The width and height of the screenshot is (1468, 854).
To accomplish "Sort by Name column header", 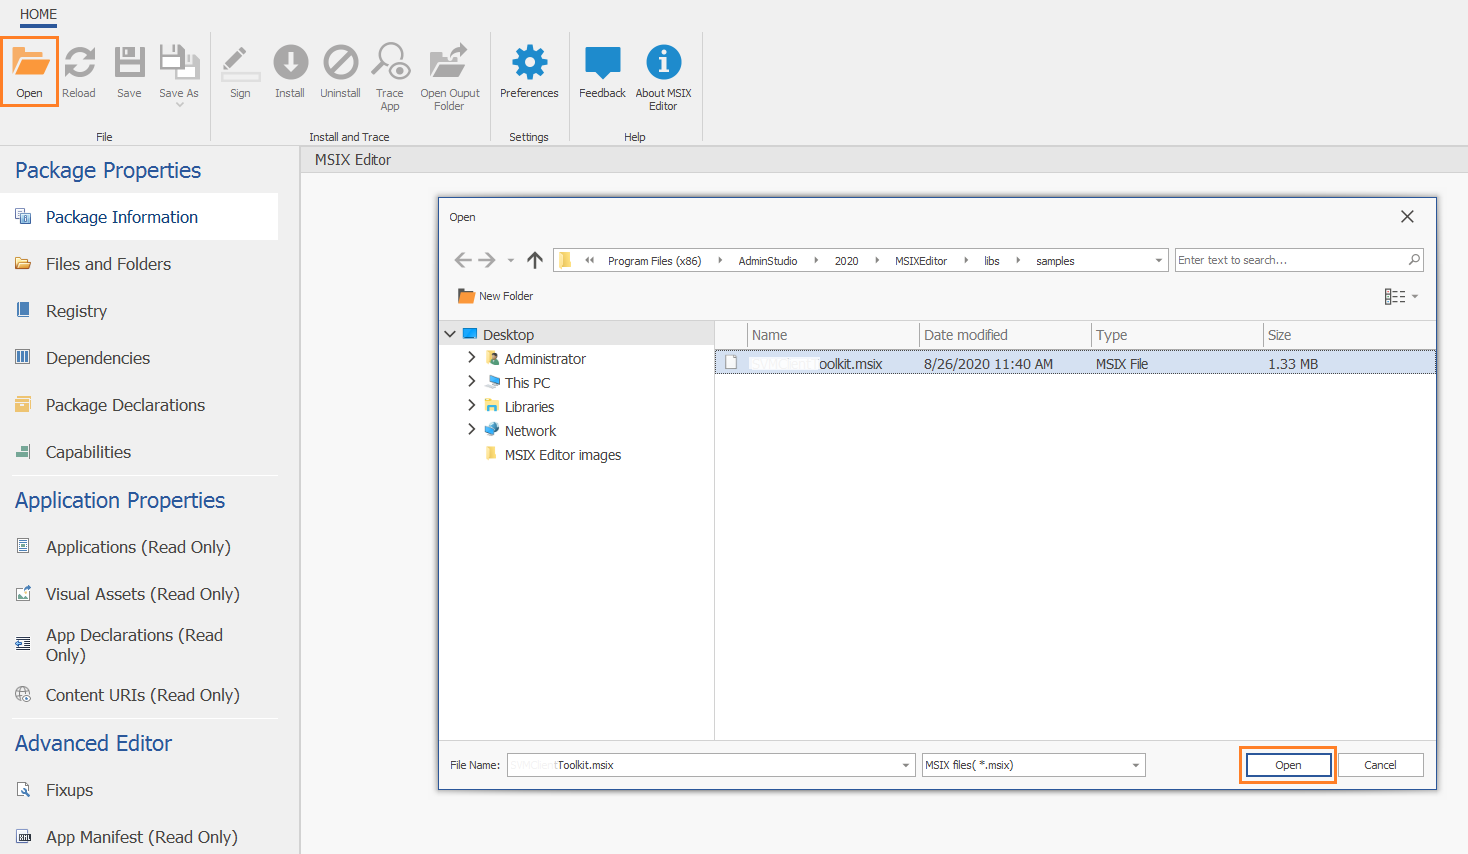I will pyautogui.click(x=832, y=335).
